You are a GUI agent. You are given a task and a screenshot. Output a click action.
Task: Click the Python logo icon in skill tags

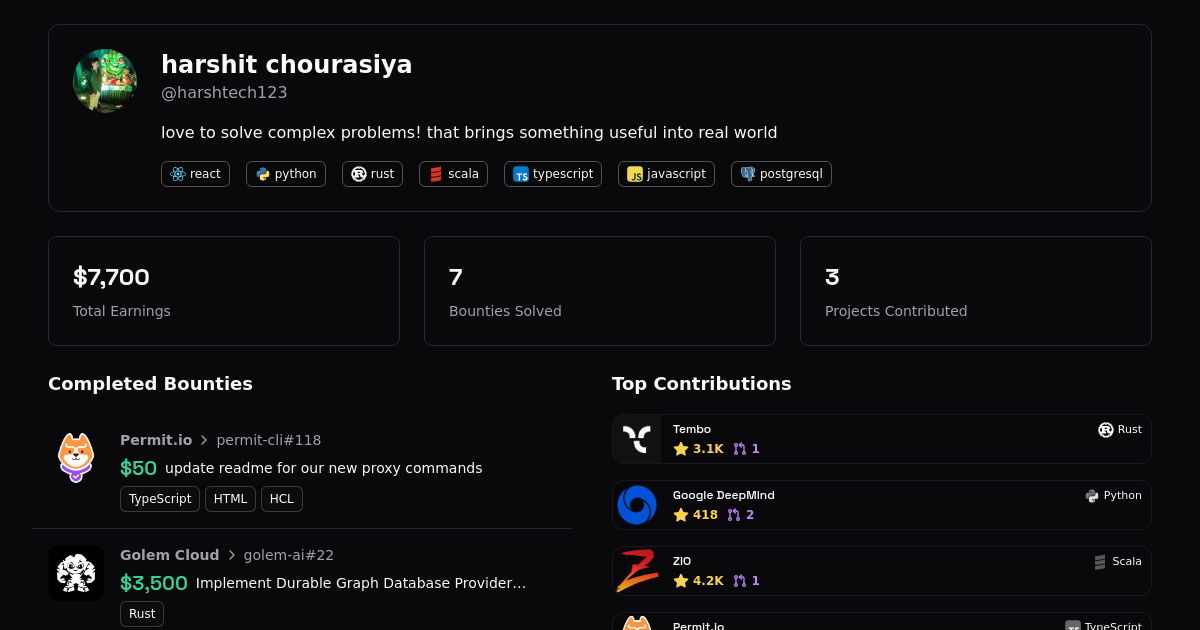263,174
